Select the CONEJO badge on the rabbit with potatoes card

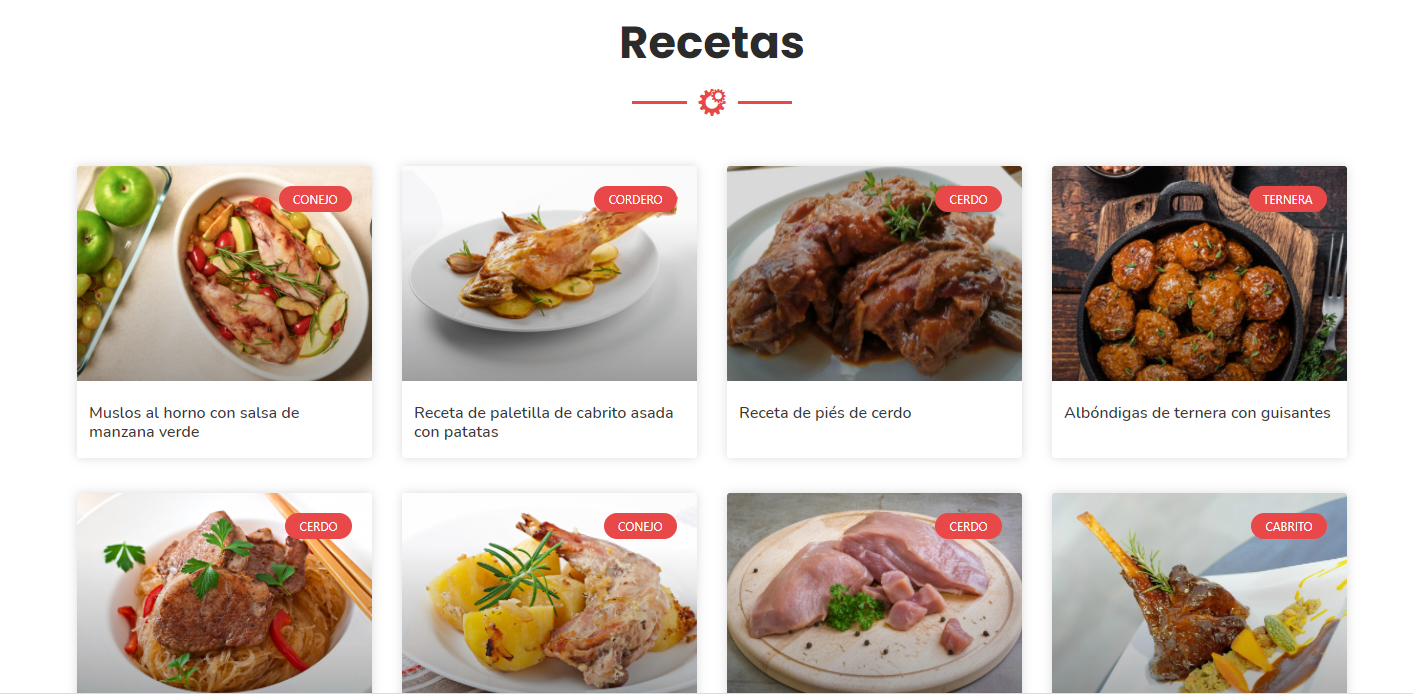click(x=640, y=526)
